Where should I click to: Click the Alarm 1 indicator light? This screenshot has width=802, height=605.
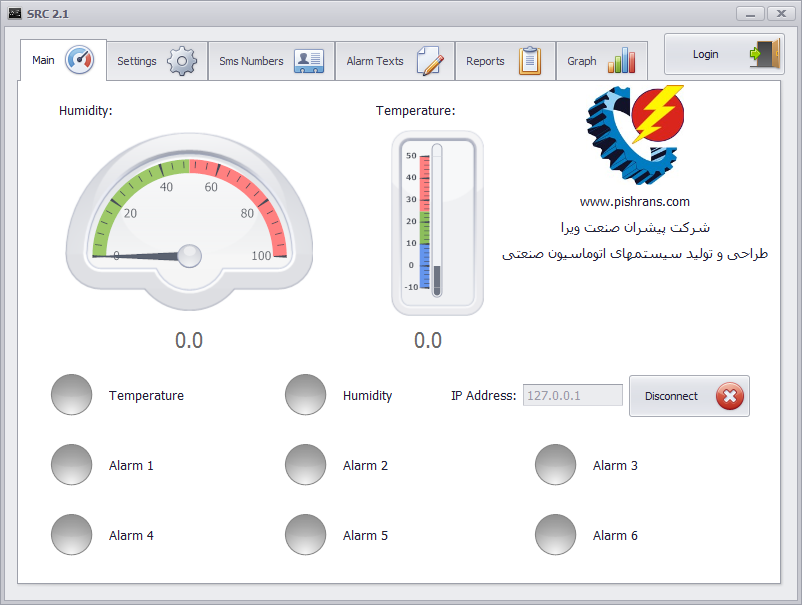click(x=72, y=464)
